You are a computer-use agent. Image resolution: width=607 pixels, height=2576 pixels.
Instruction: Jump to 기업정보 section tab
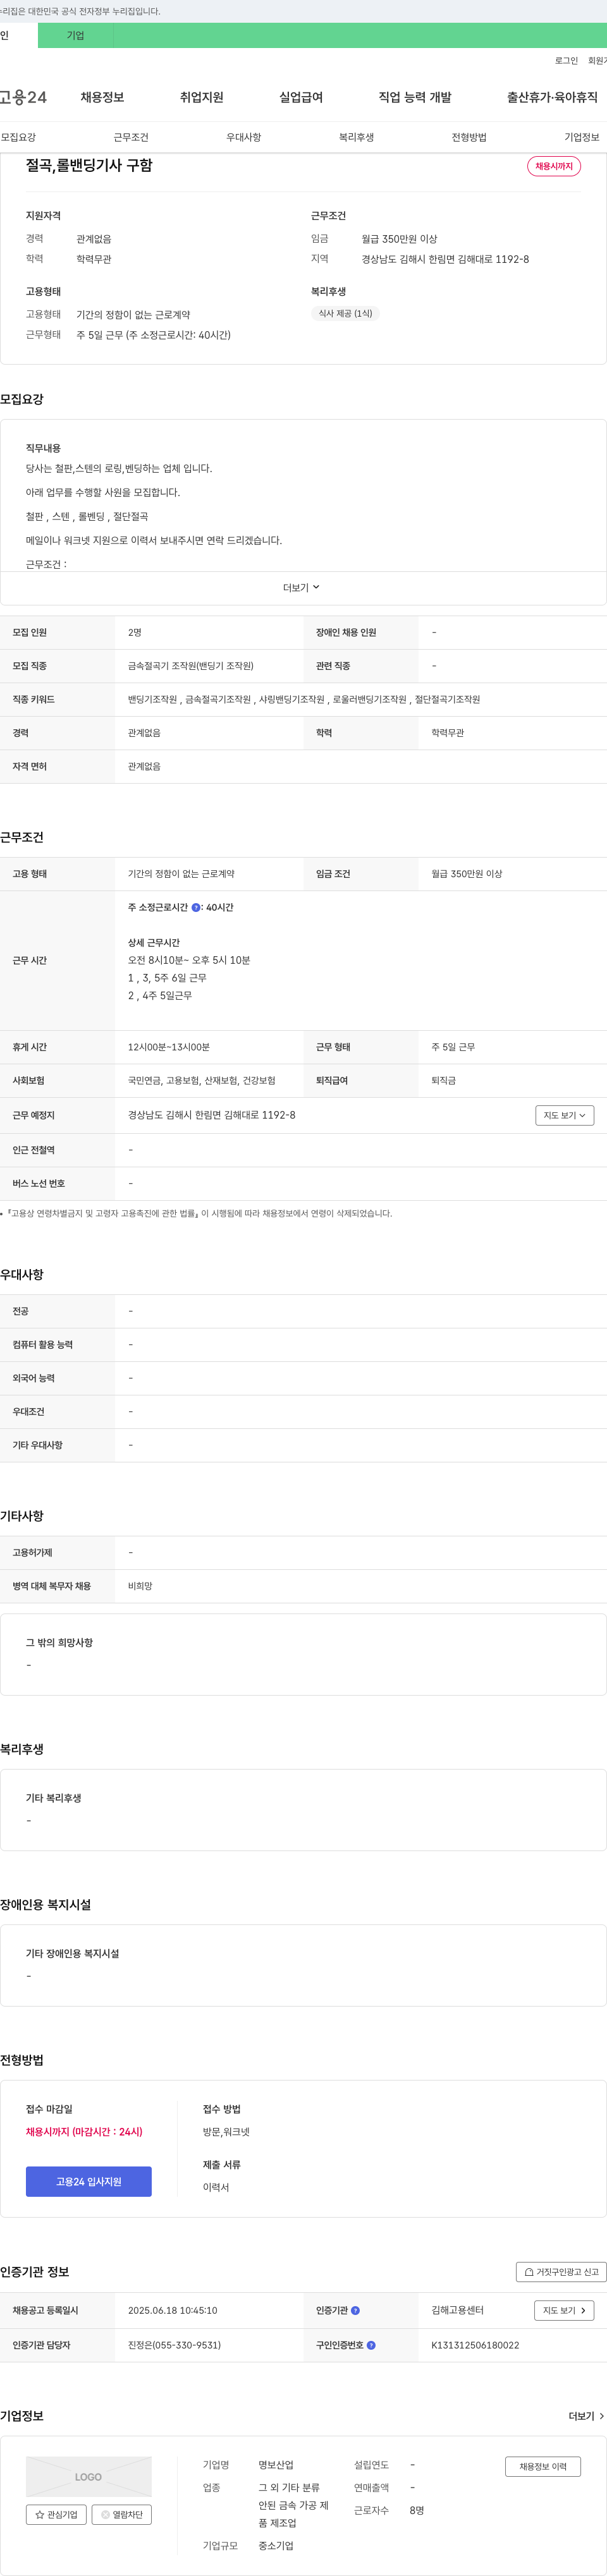pos(582,137)
